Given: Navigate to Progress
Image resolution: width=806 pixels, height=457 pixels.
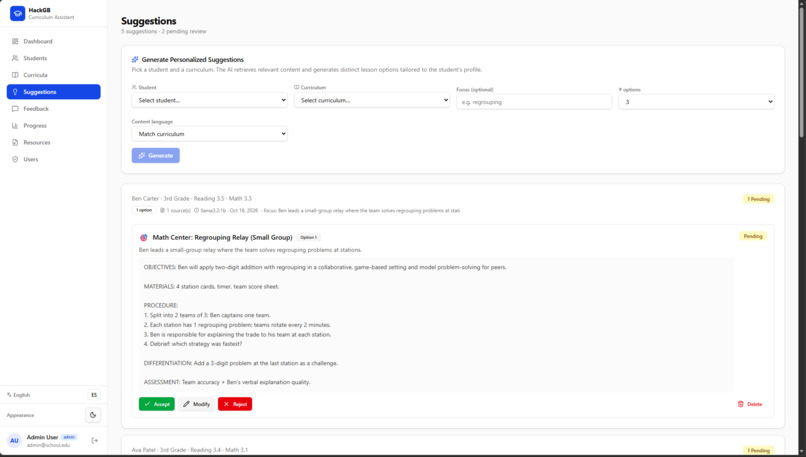Looking at the screenshot, I should [53, 125].
